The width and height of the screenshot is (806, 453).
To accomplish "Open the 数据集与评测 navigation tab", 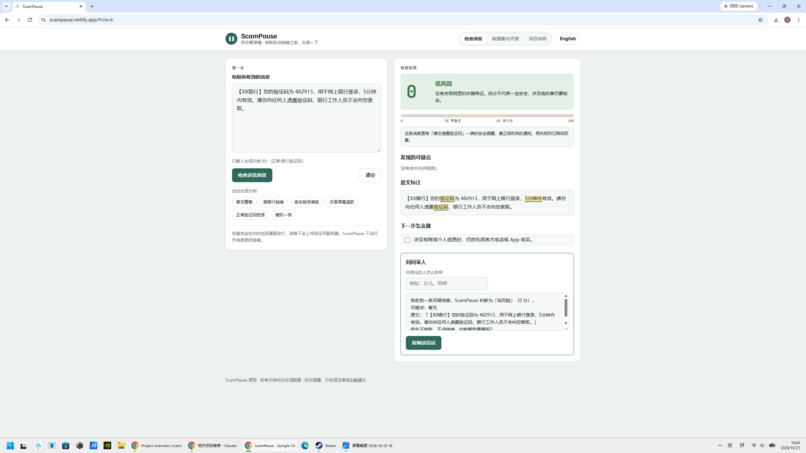I will (x=505, y=39).
